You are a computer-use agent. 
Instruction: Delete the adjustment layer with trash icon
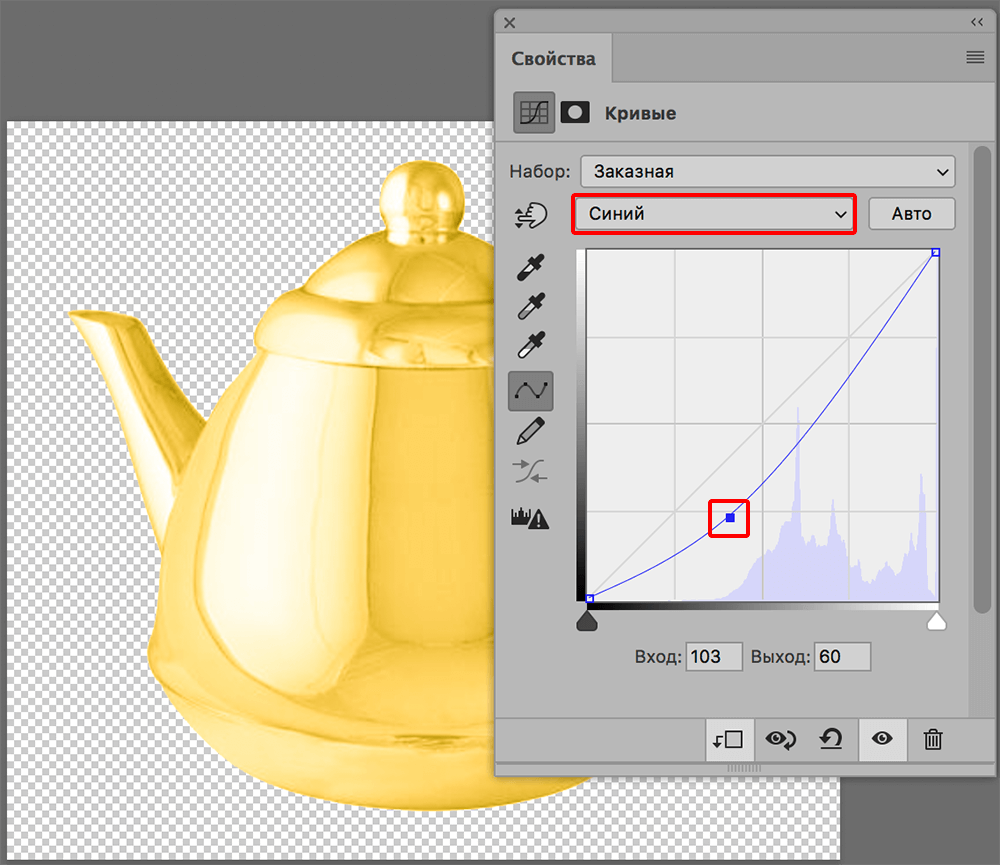point(933,740)
